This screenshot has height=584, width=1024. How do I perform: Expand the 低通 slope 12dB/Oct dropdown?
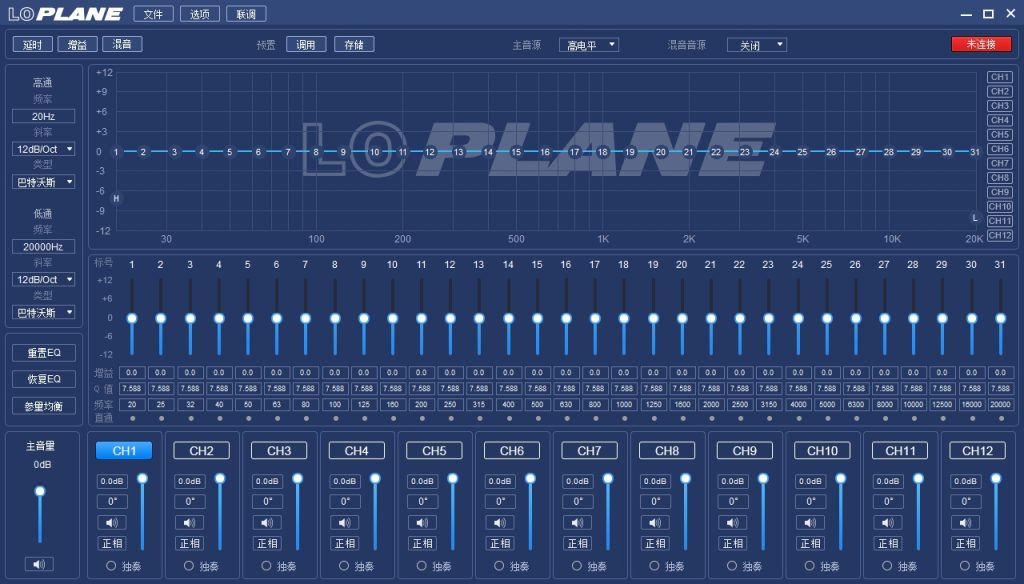click(x=43, y=280)
